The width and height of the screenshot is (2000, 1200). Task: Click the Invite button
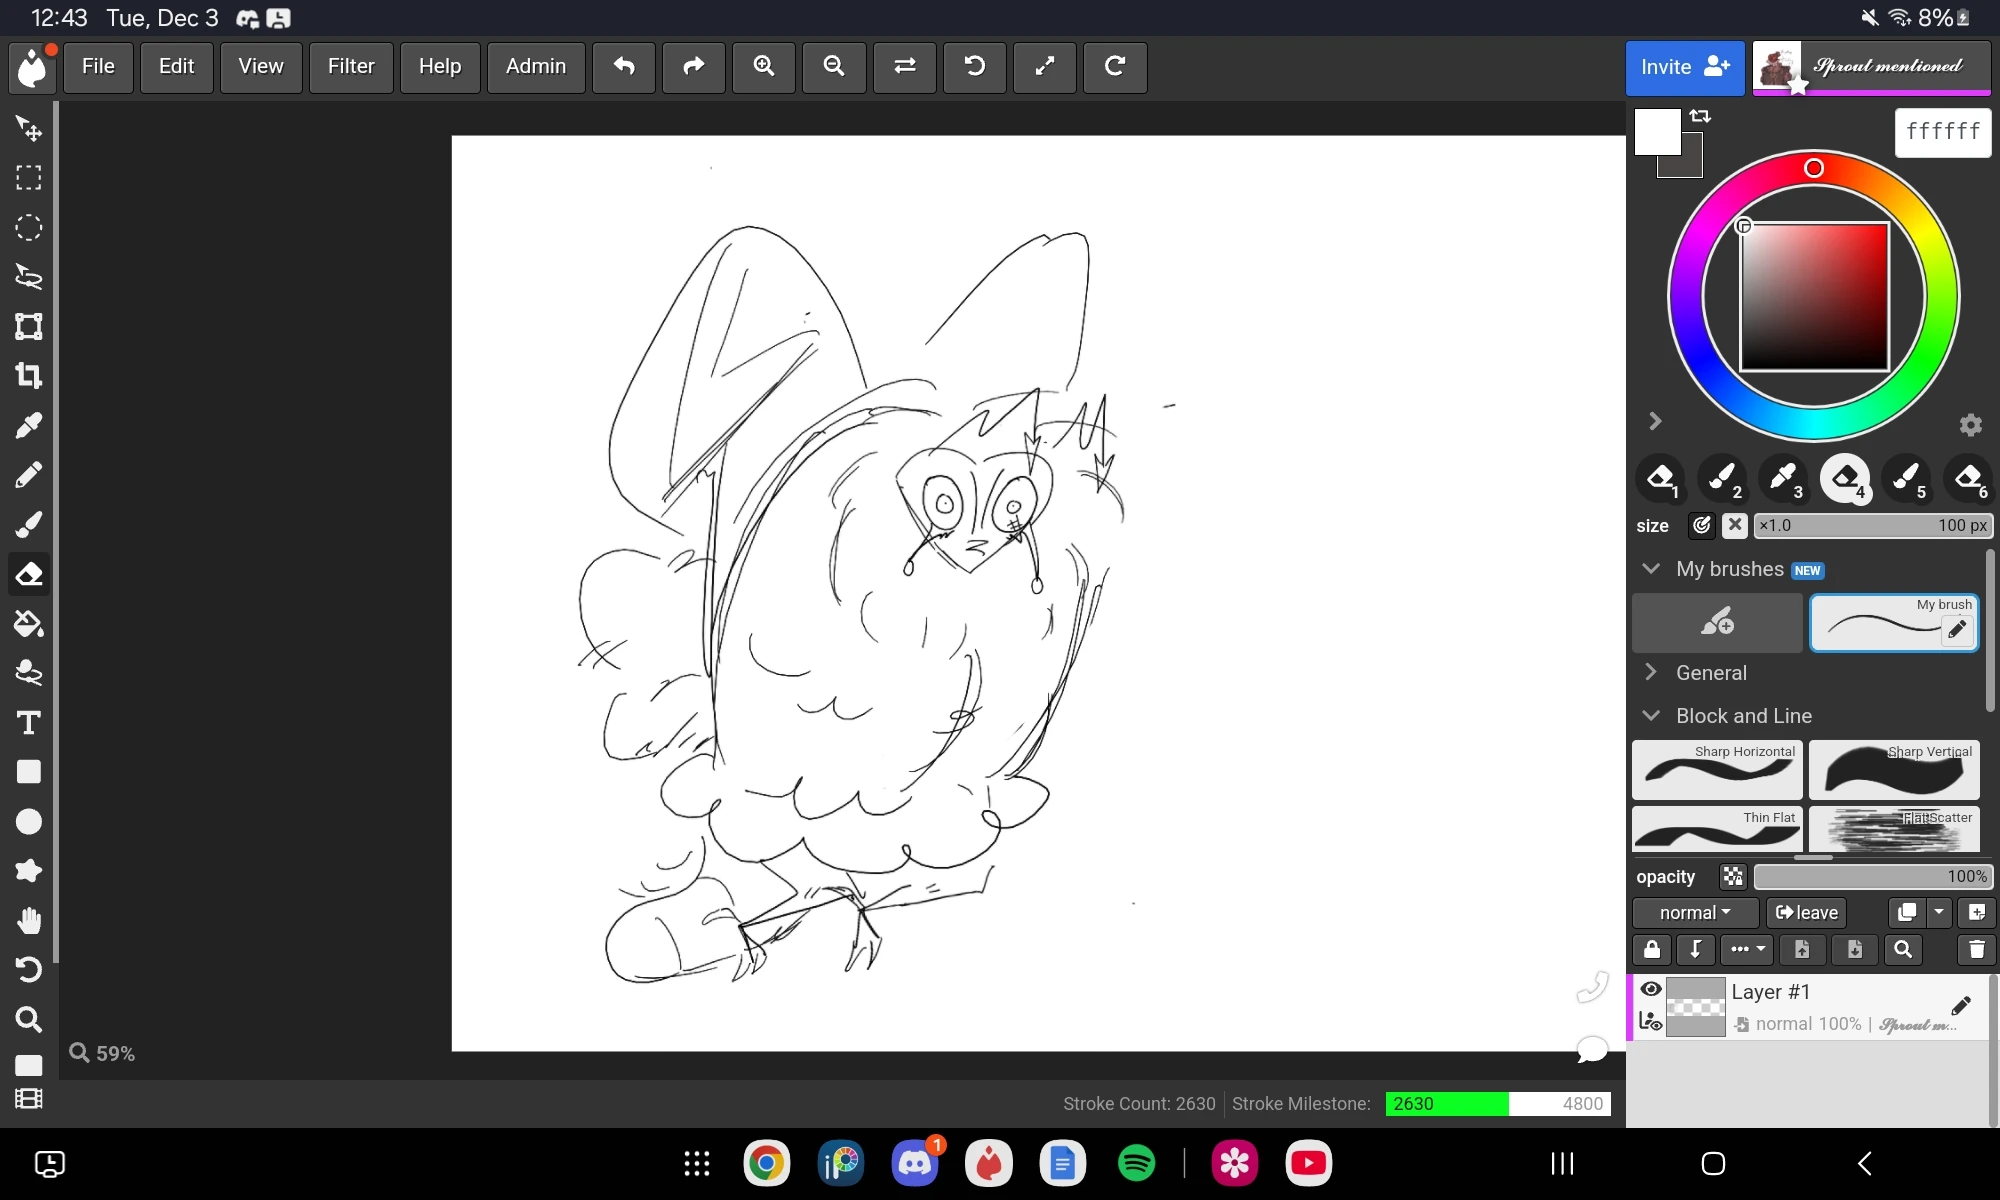(x=1684, y=67)
